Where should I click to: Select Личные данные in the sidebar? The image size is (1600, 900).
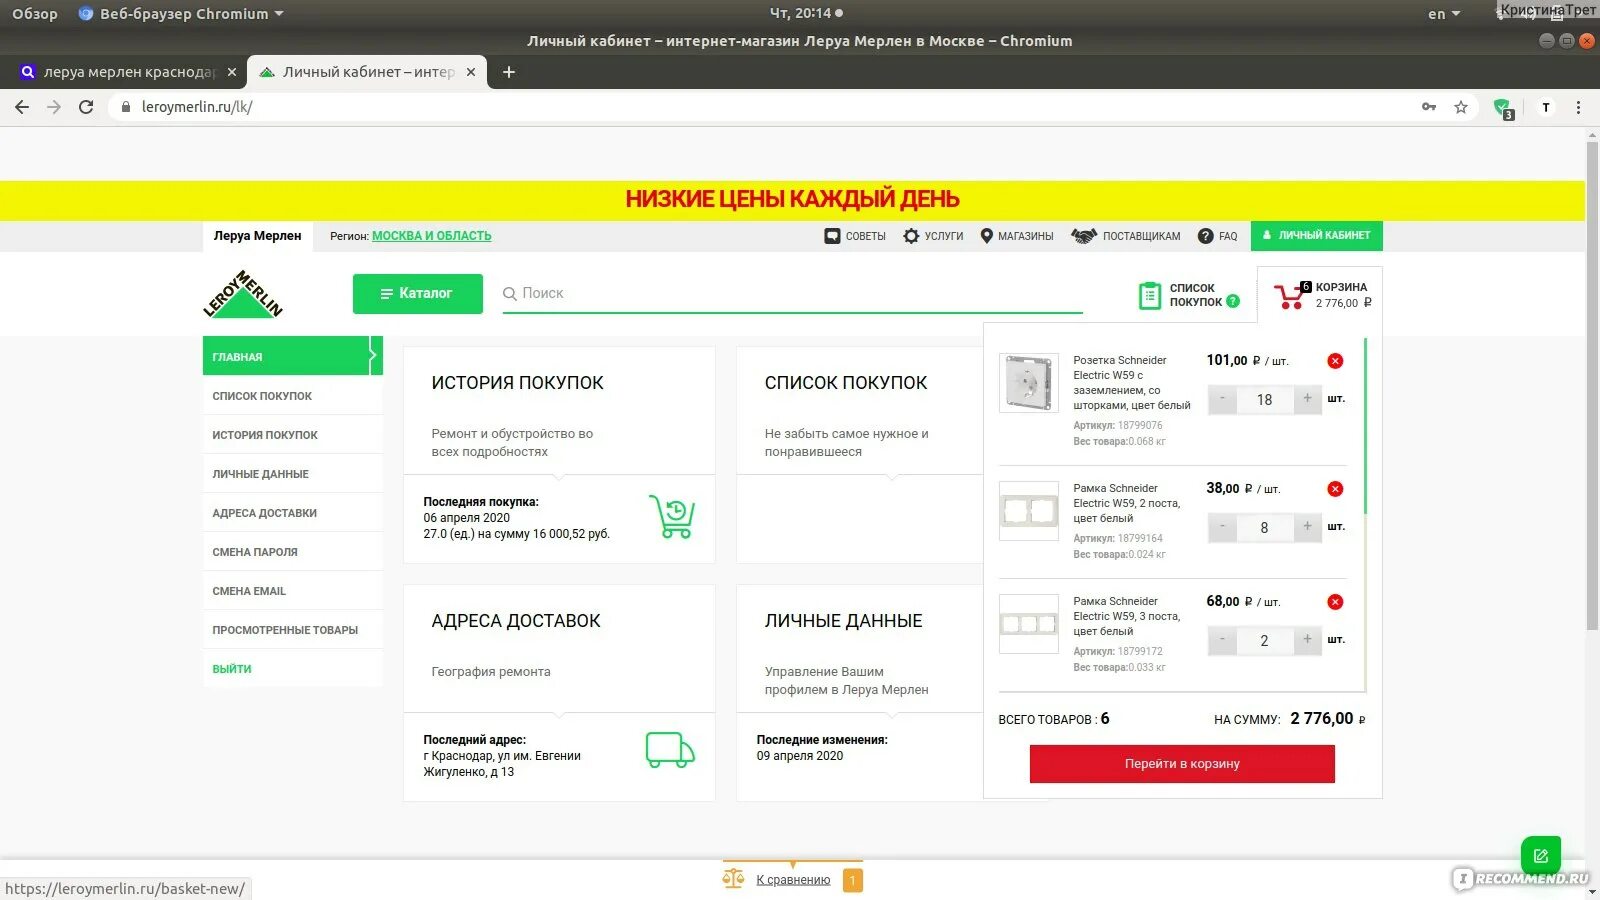pos(292,473)
